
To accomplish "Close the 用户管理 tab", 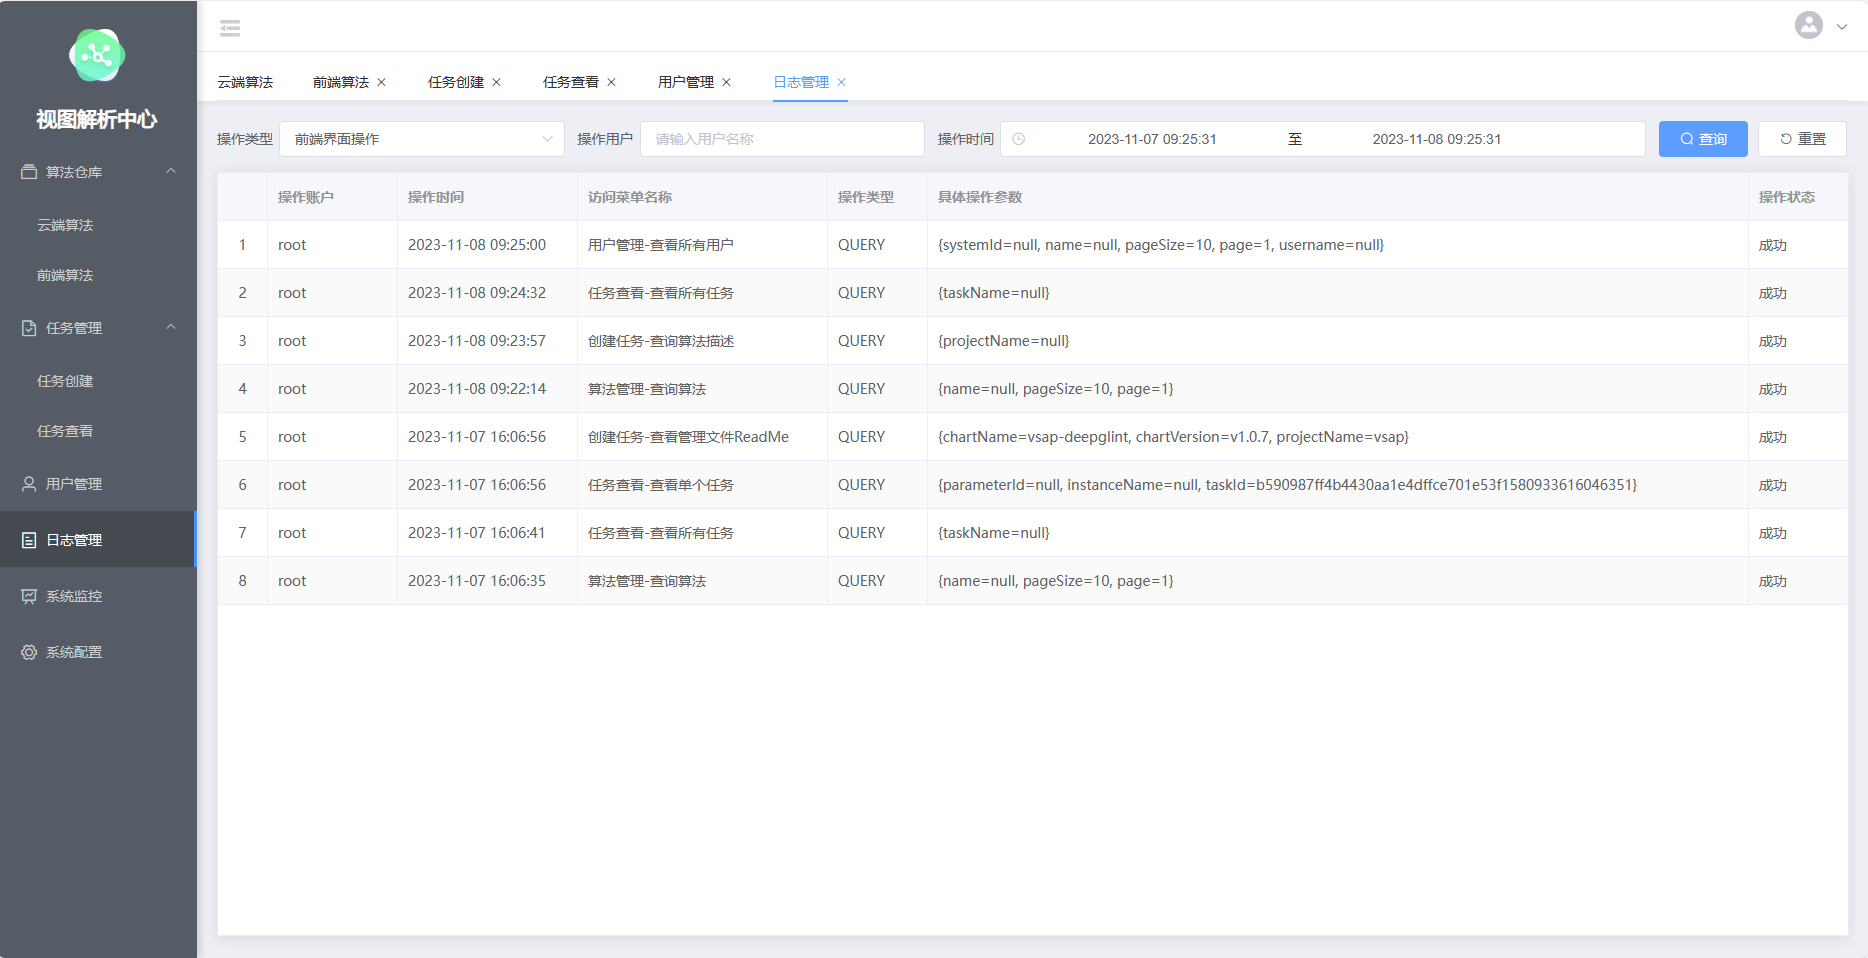I will coord(726,82).
